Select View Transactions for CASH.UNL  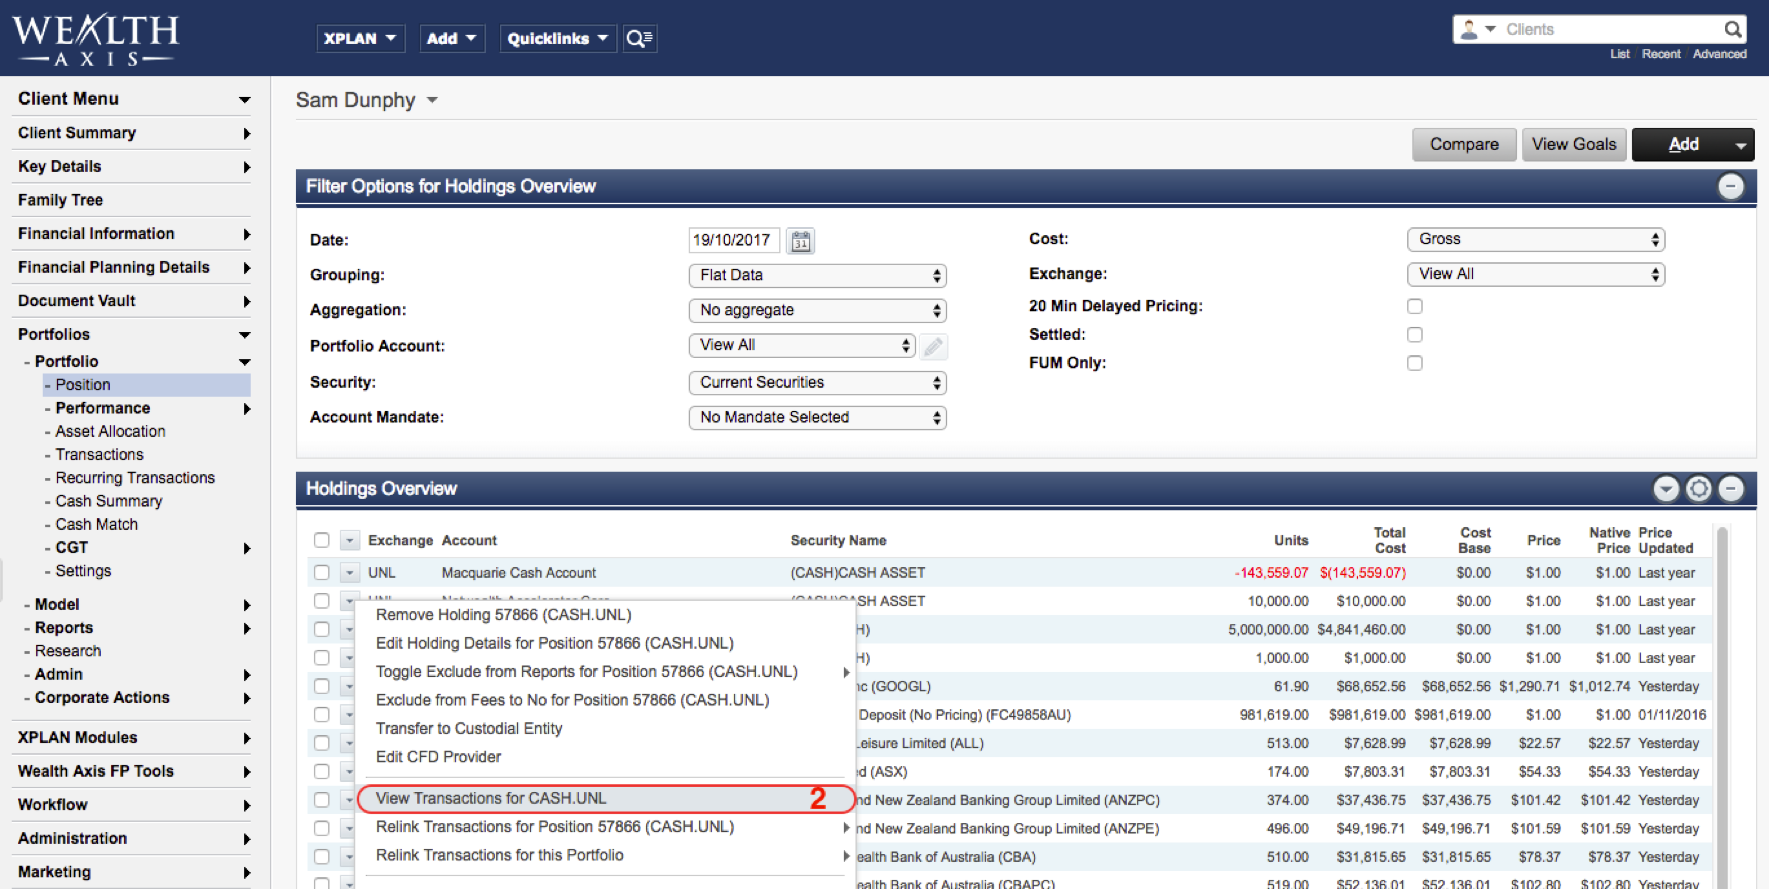click(x=606, y=798)
